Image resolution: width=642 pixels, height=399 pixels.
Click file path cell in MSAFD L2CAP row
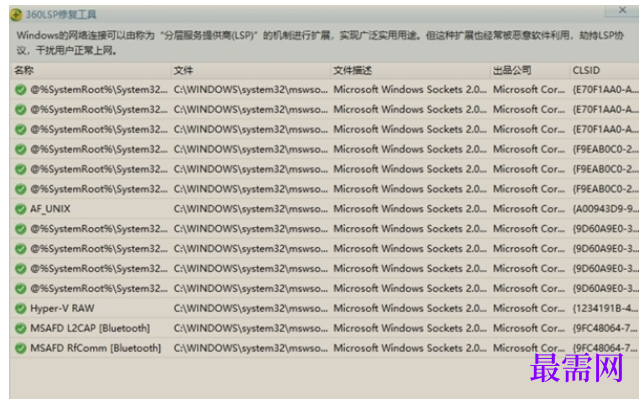251,328
